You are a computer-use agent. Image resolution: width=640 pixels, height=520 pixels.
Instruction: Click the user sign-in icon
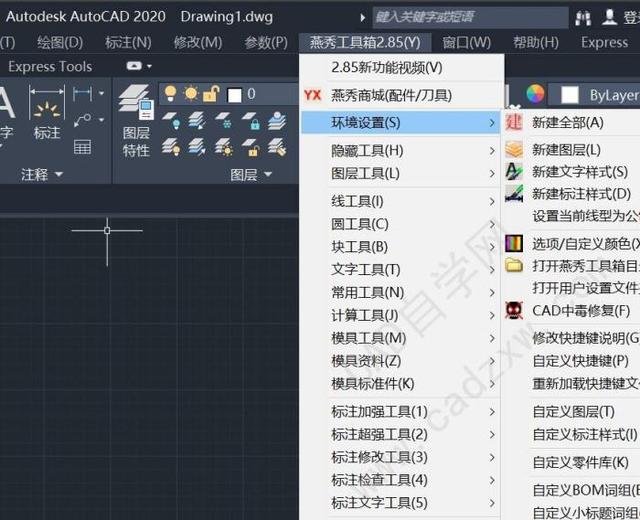point(609,17)
